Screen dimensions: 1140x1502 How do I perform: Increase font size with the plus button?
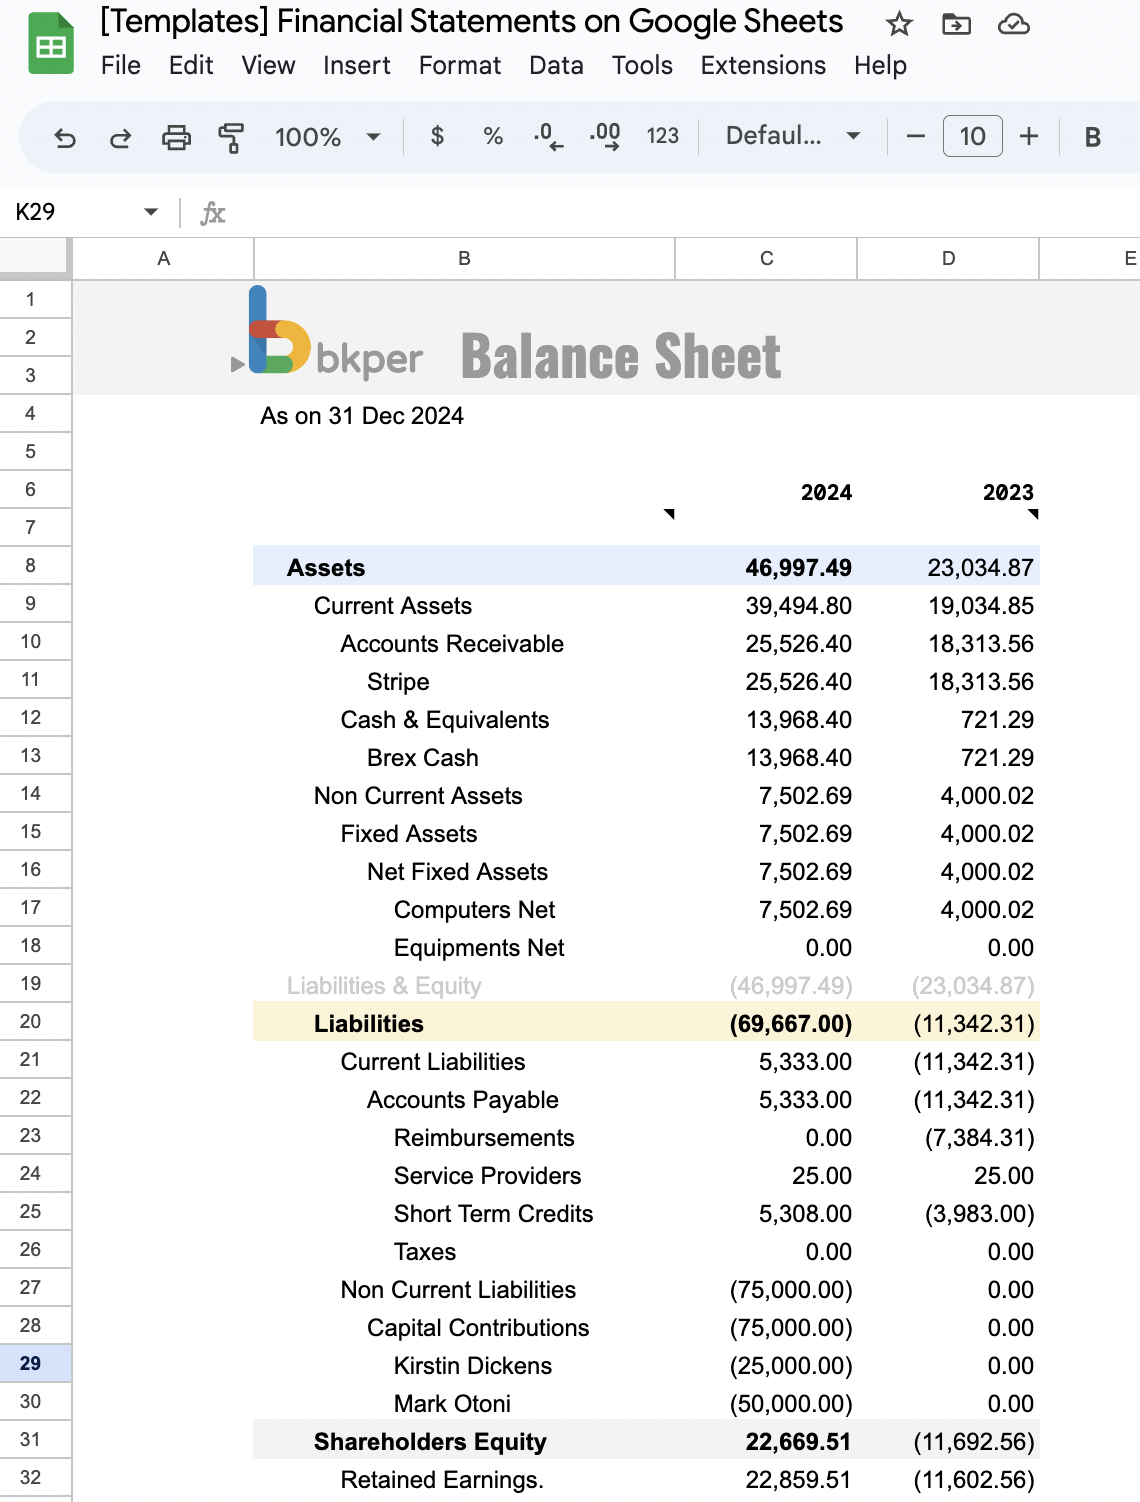tap(1028, 137)
